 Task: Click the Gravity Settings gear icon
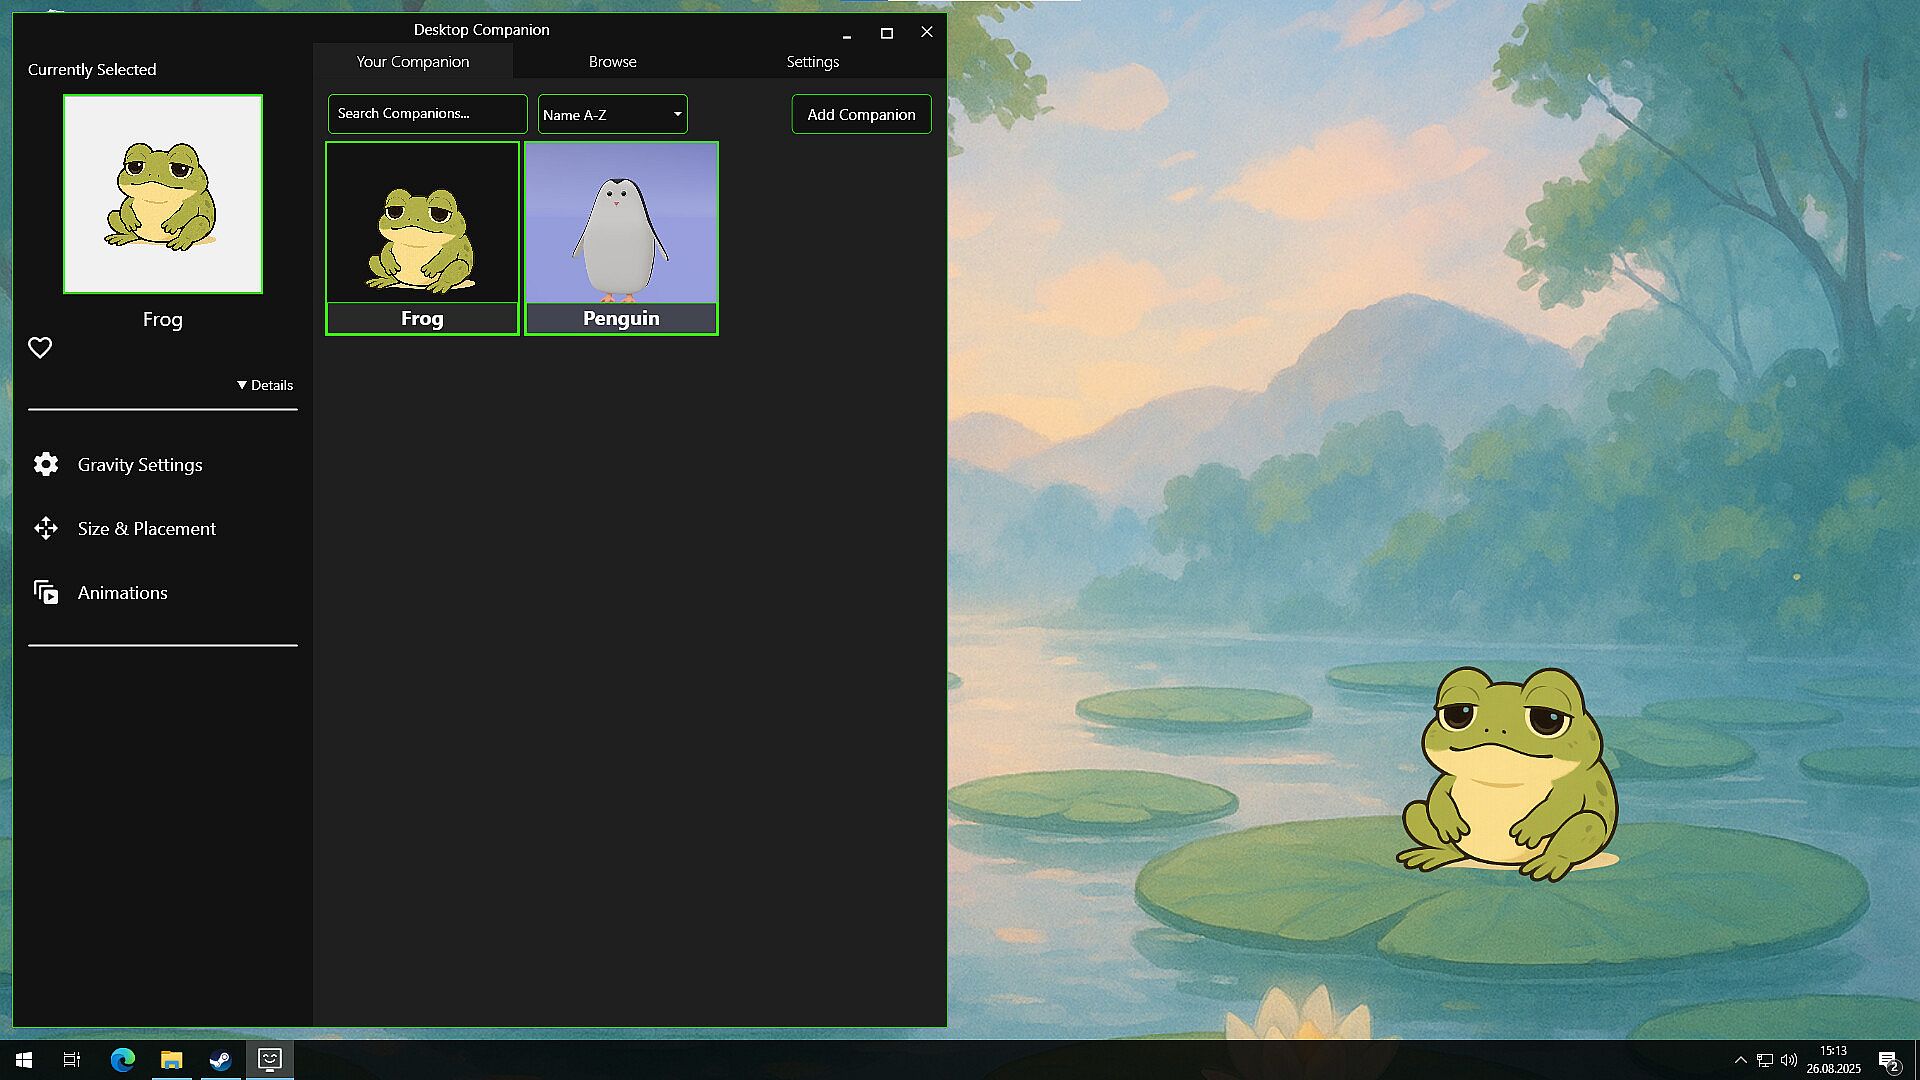46,464
